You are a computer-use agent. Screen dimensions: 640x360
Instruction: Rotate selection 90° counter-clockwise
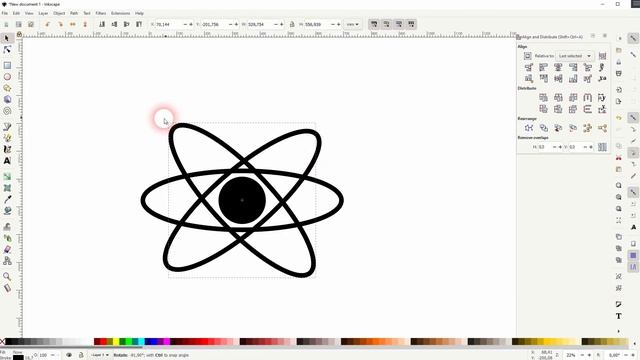coord(48,24)
